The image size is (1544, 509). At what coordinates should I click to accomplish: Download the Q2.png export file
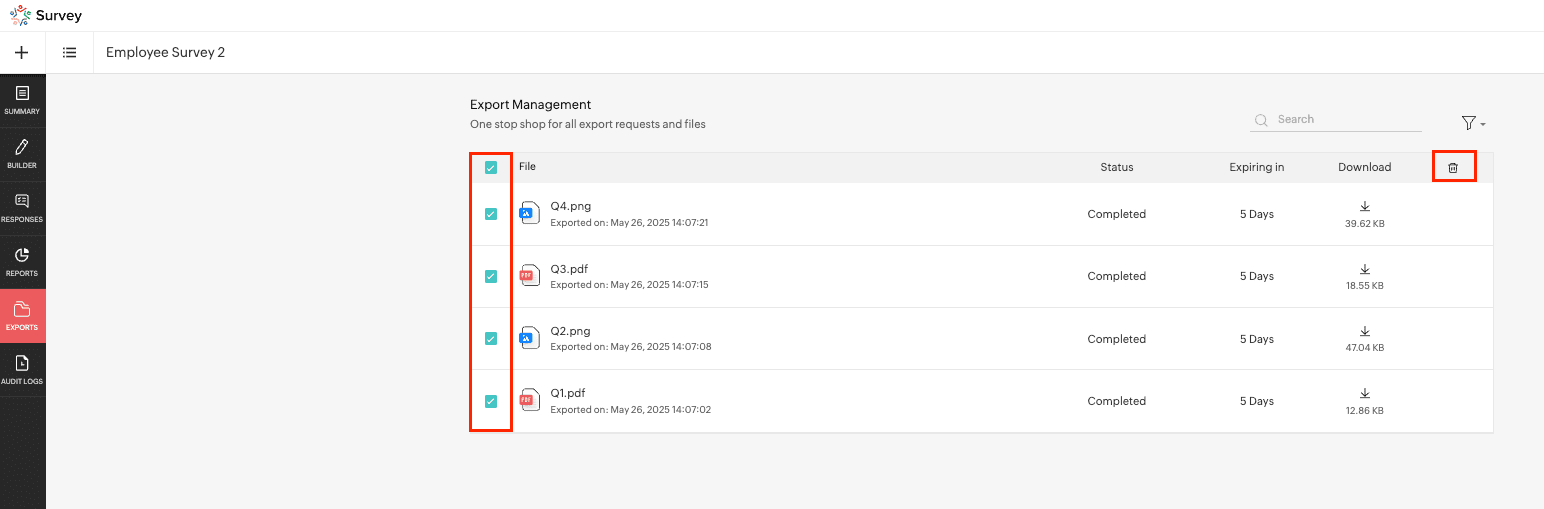tap(1364, 332)
